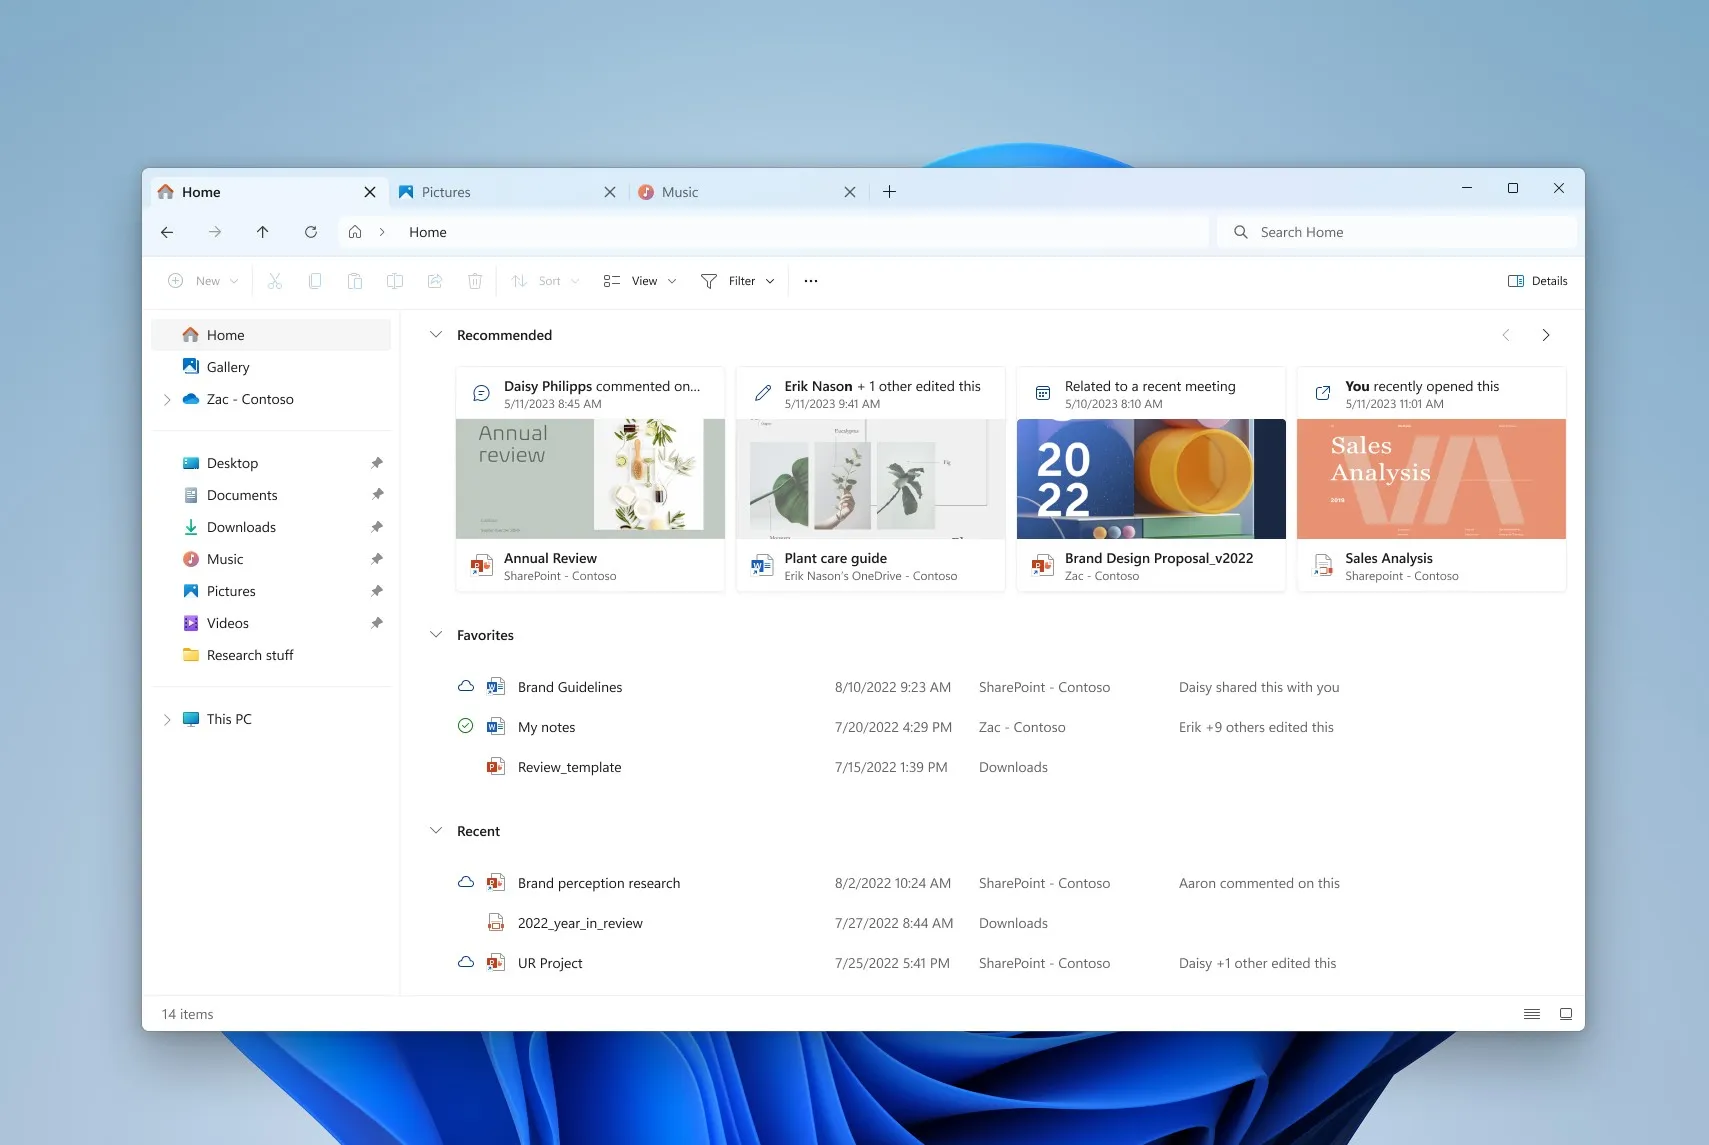1709x1145 pixels.
Task: Click the Copy icon in the command bar
Action: 315,281
